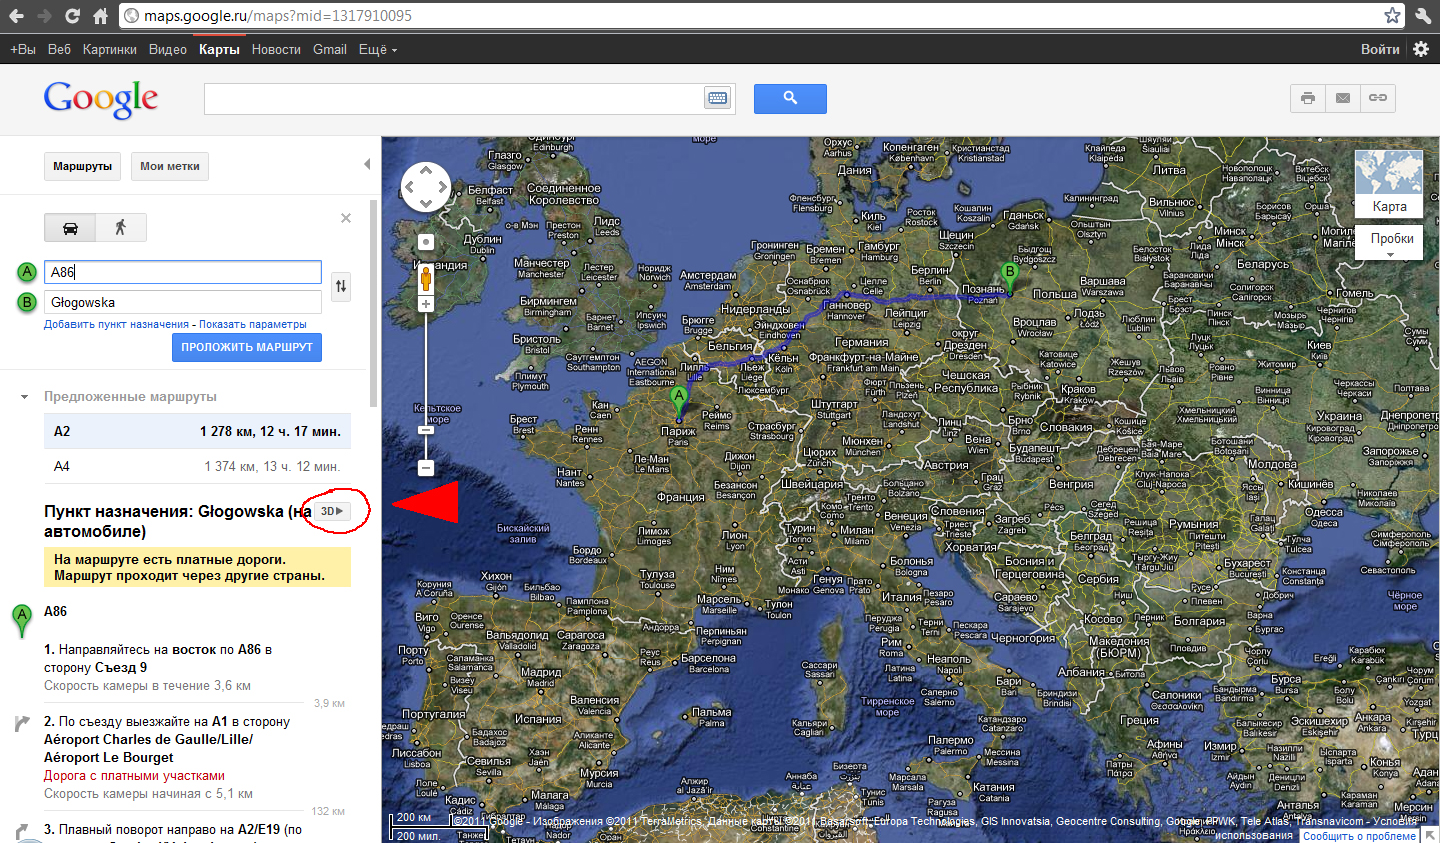Open the browser wrench menu
Viewport: 1440px width, 843px height.
click(x=1423, y=16)
